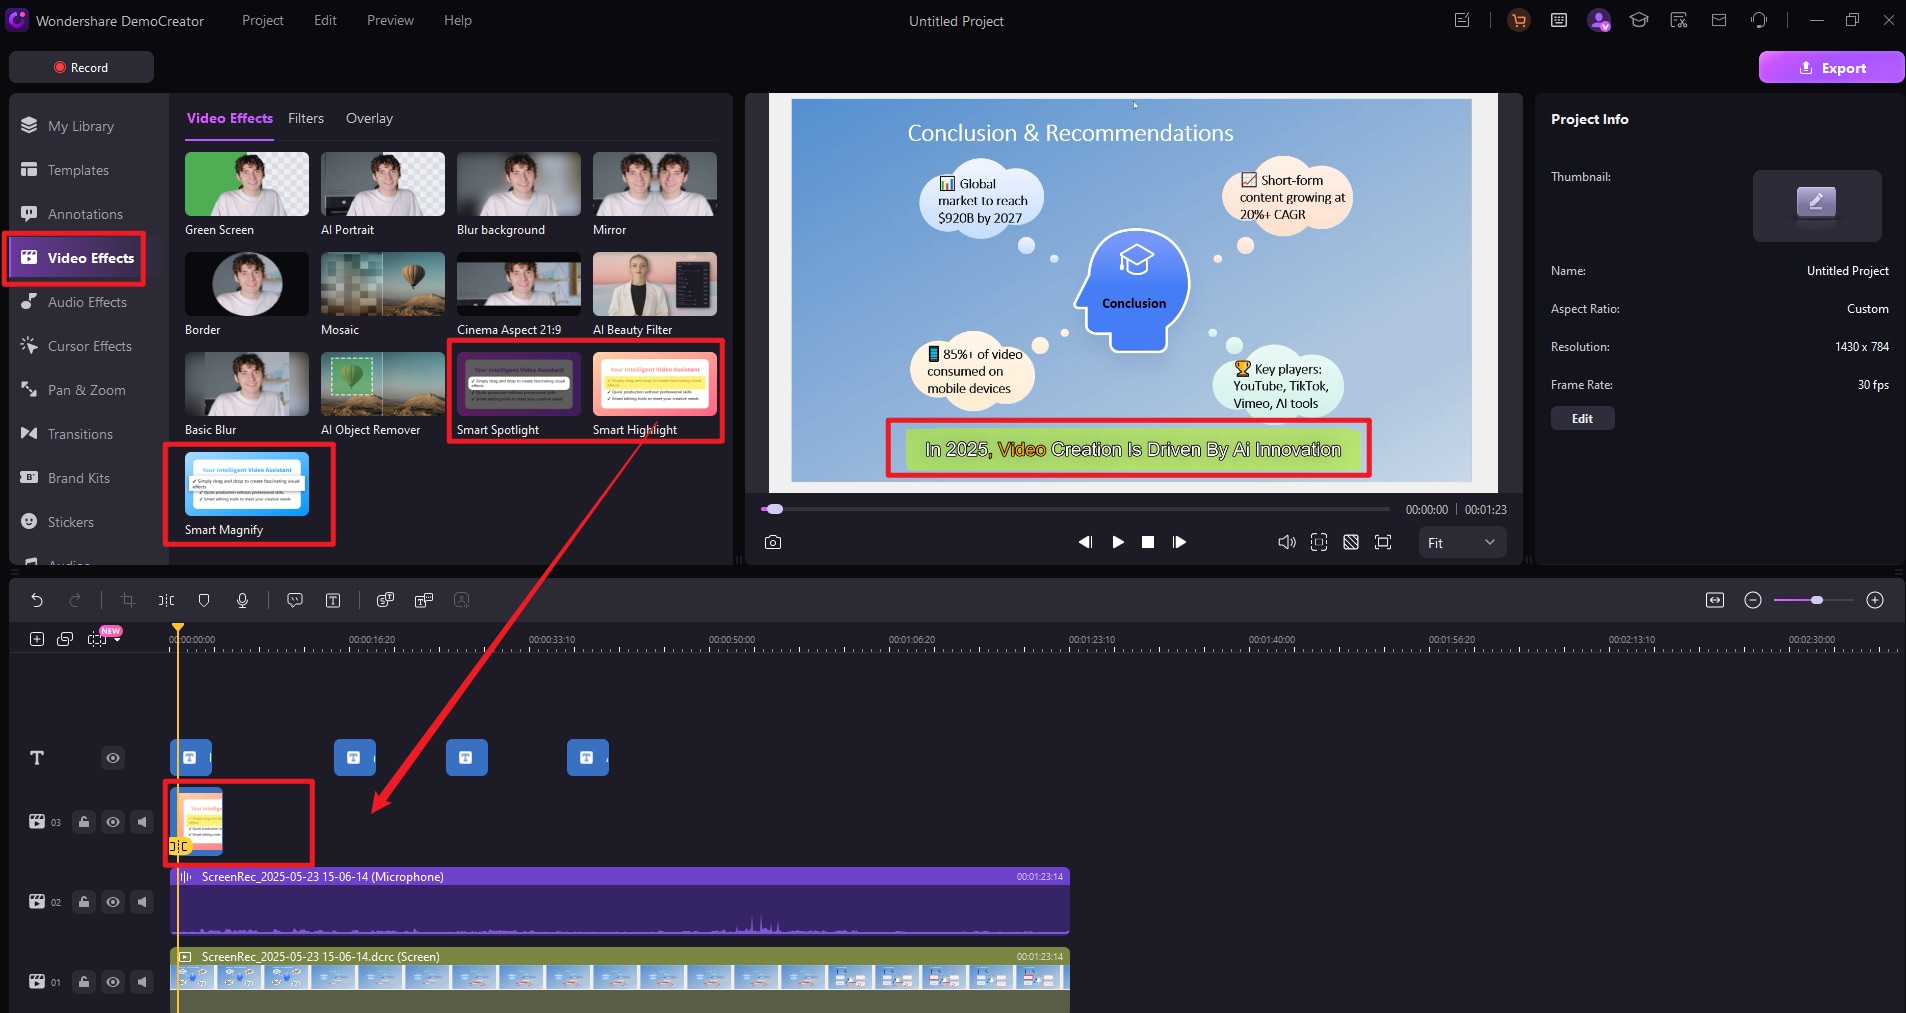Screen dimensions: 1906x1013
Task: Switch to the Filters tab
Action: pos(306,118)
